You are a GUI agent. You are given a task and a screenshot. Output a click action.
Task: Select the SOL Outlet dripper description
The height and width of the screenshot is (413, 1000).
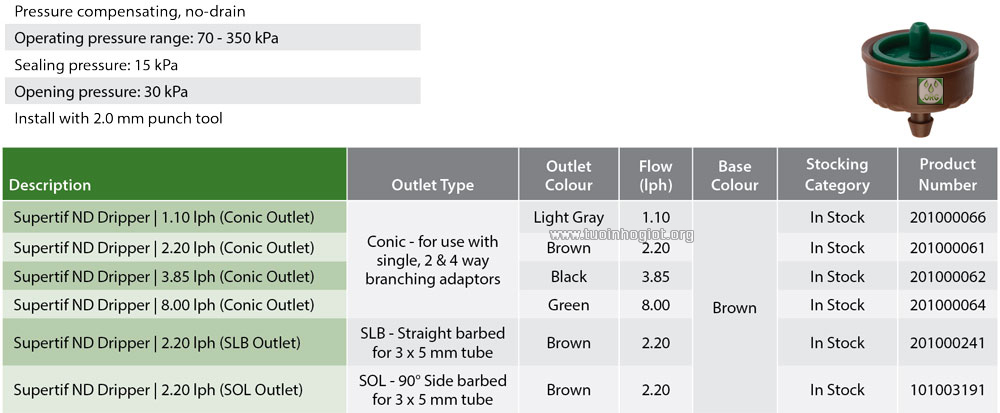click(158, 389)
